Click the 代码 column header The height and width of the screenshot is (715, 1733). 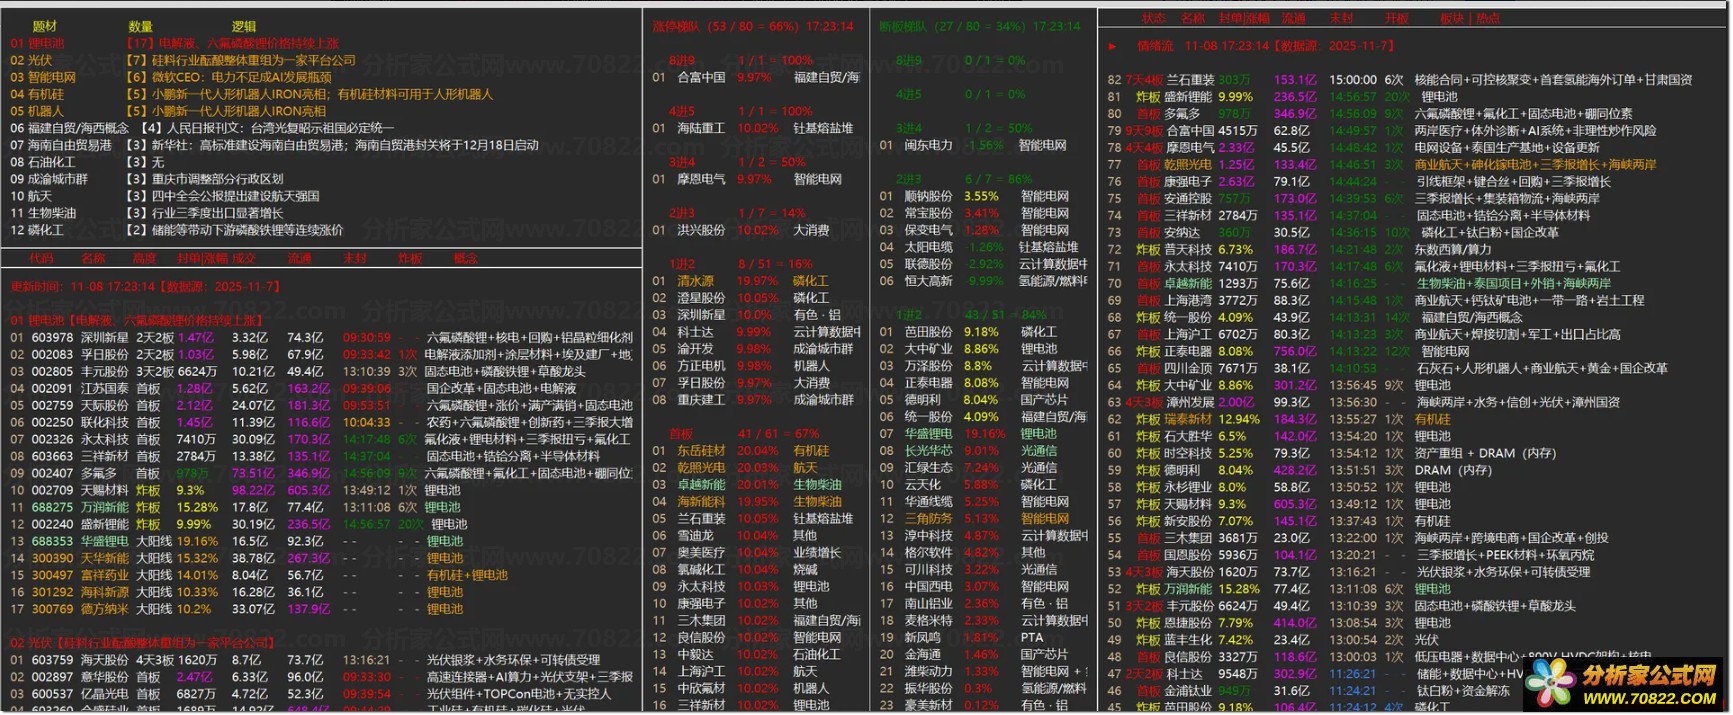(x=41, y=258)
